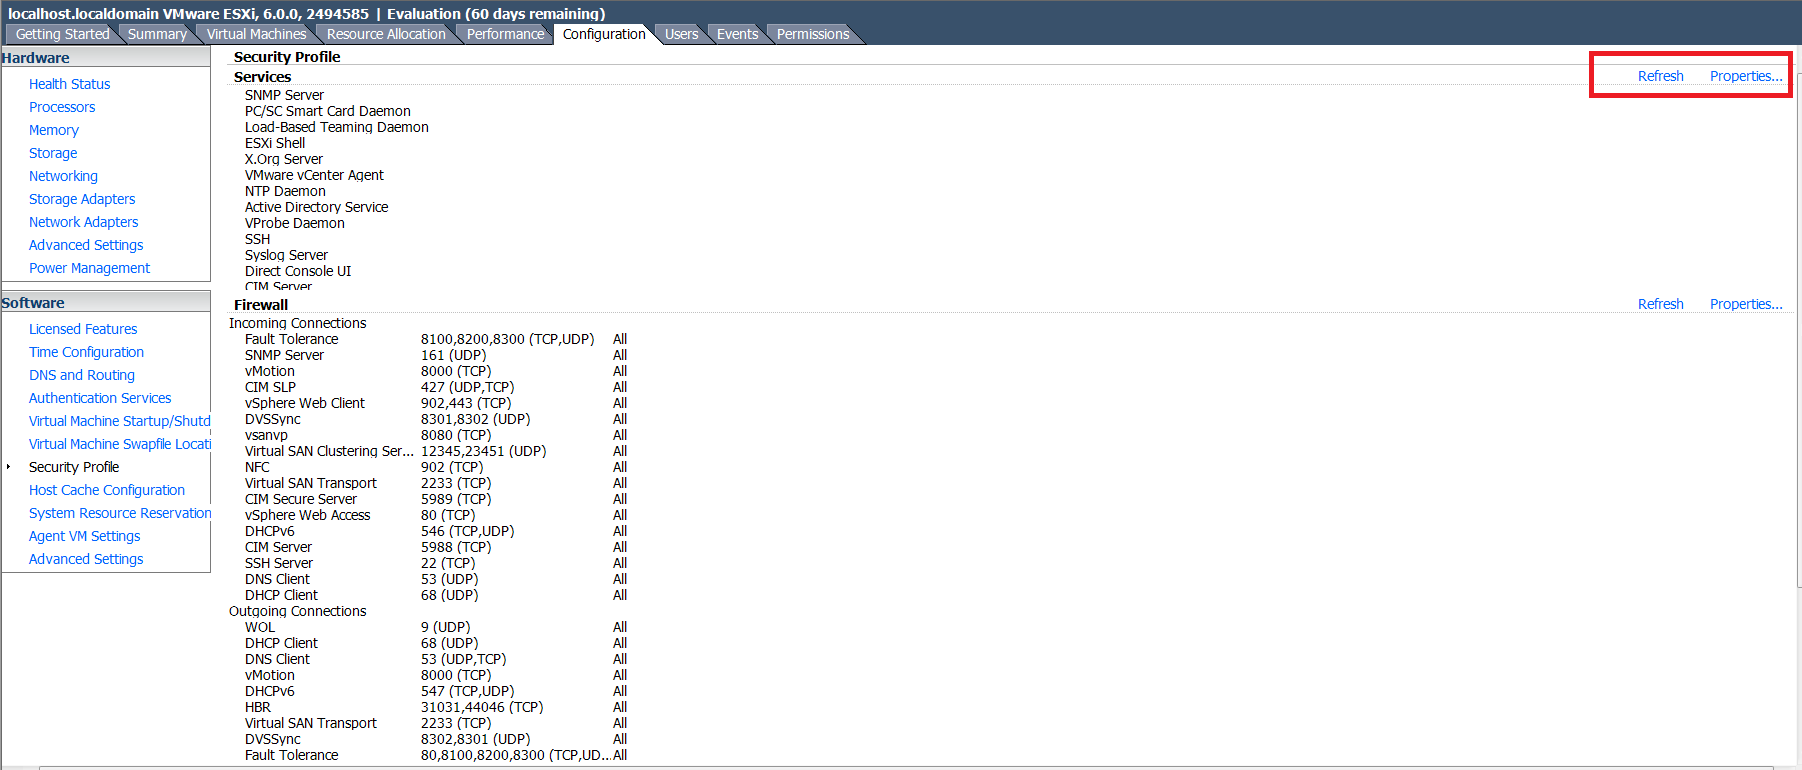Open Properties link for Services

pyautogui.click(x=1746, y=76)
